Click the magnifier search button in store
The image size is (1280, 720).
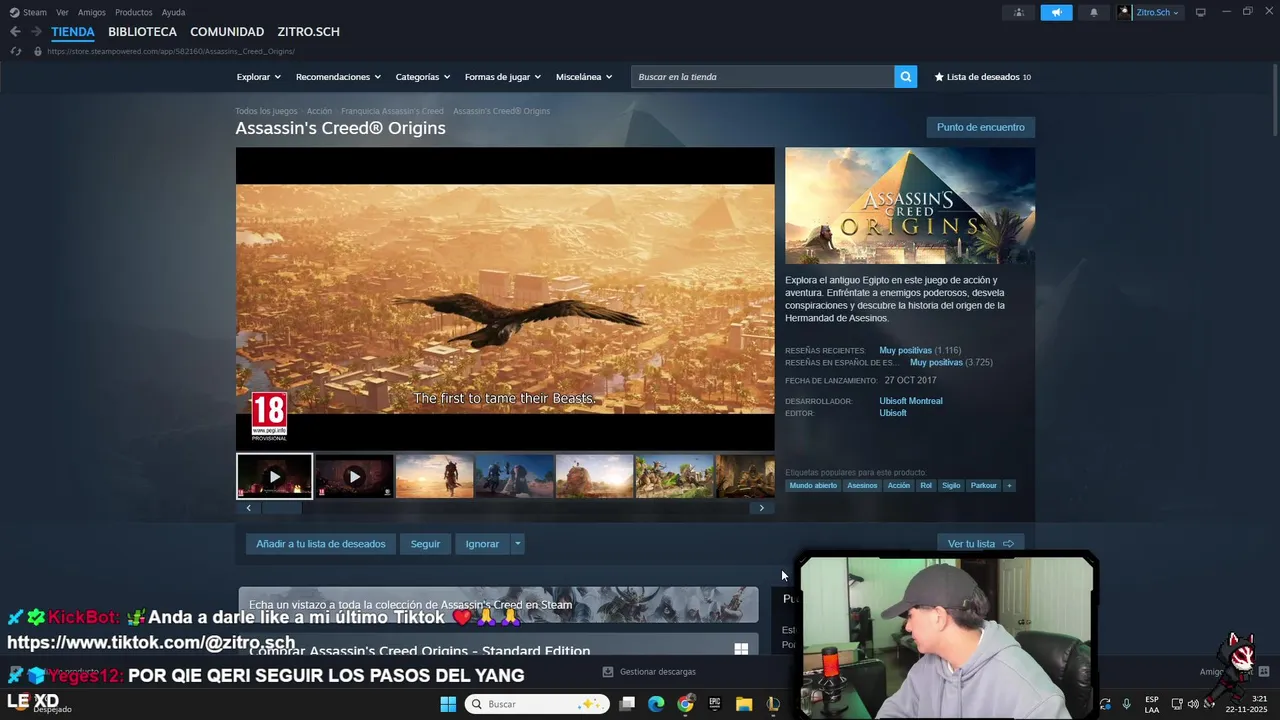pos(905,77)
